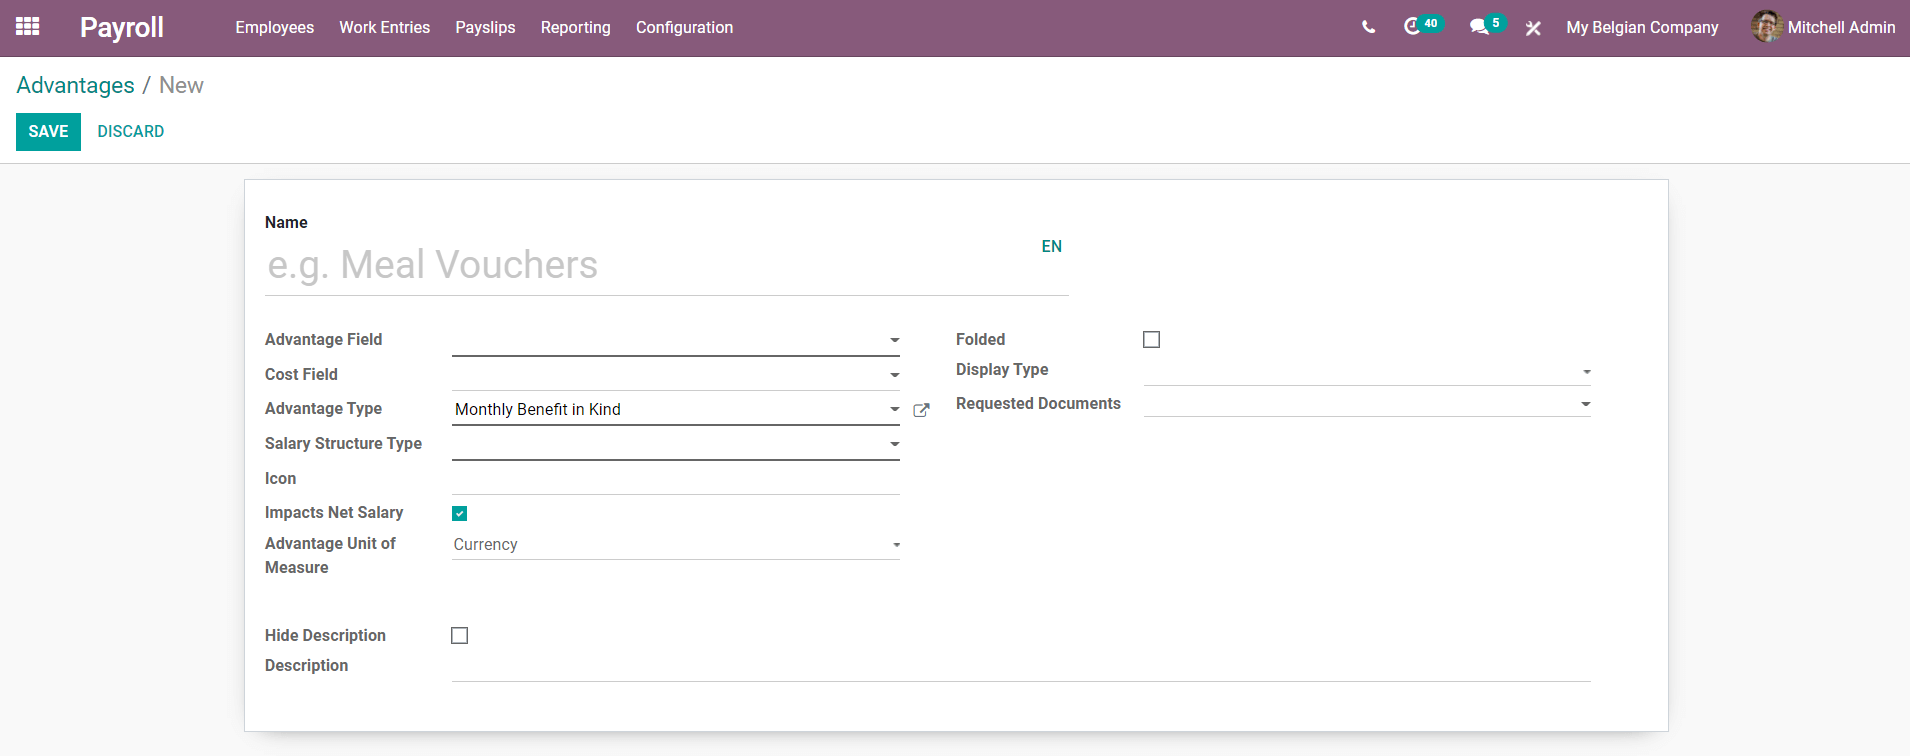
Task: Tick the Hide Description checkbox
Action: point(460,636)
